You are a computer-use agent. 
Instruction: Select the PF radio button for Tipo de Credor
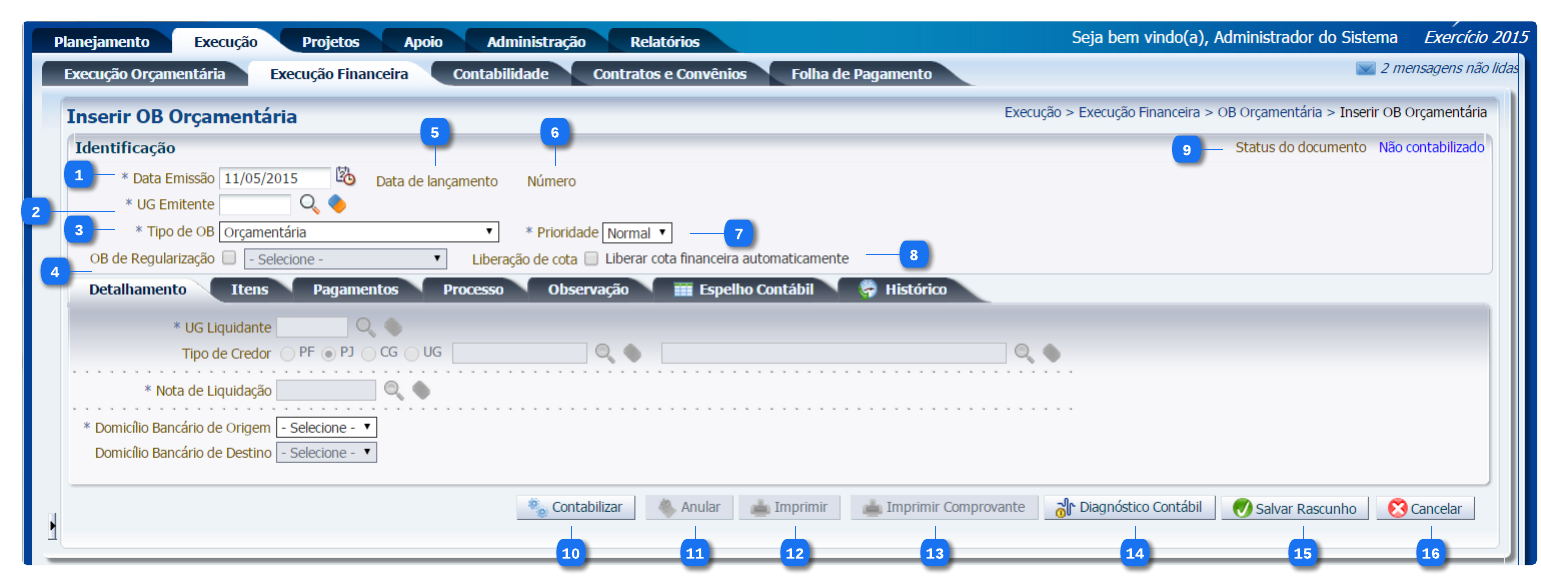[x=288, y=353]
